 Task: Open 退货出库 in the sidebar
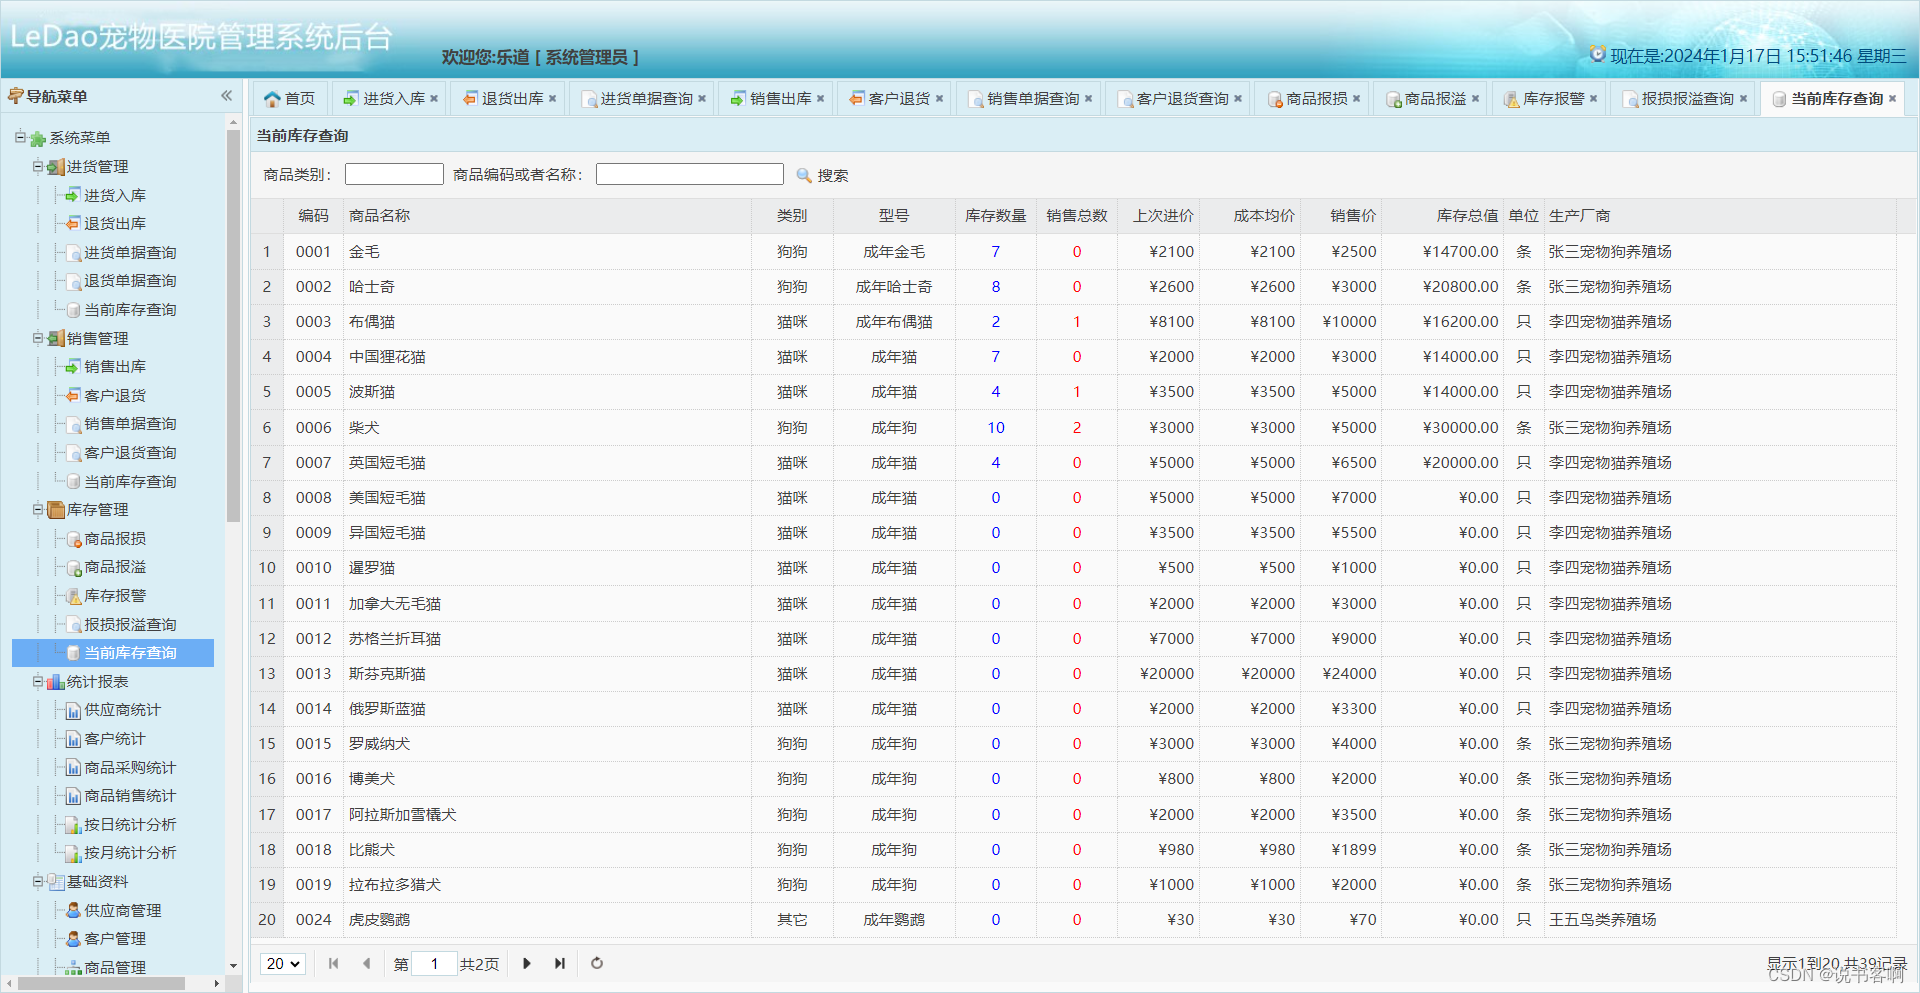[x=114, y=224]
